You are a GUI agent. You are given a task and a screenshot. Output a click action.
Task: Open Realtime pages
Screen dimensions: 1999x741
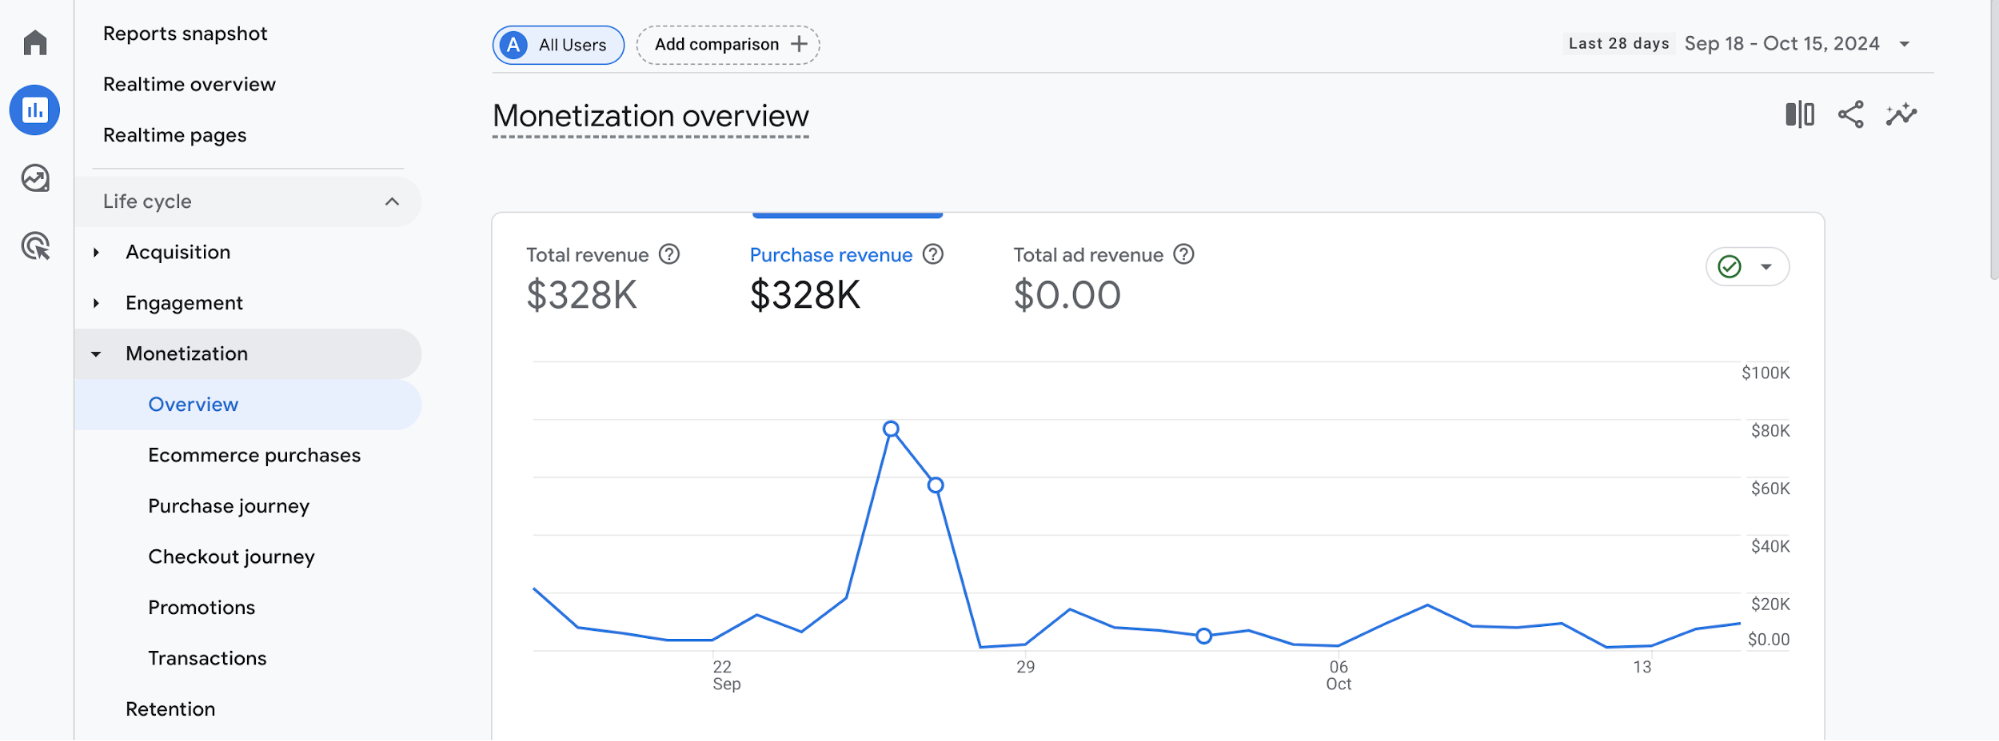[x=175, y=135]
